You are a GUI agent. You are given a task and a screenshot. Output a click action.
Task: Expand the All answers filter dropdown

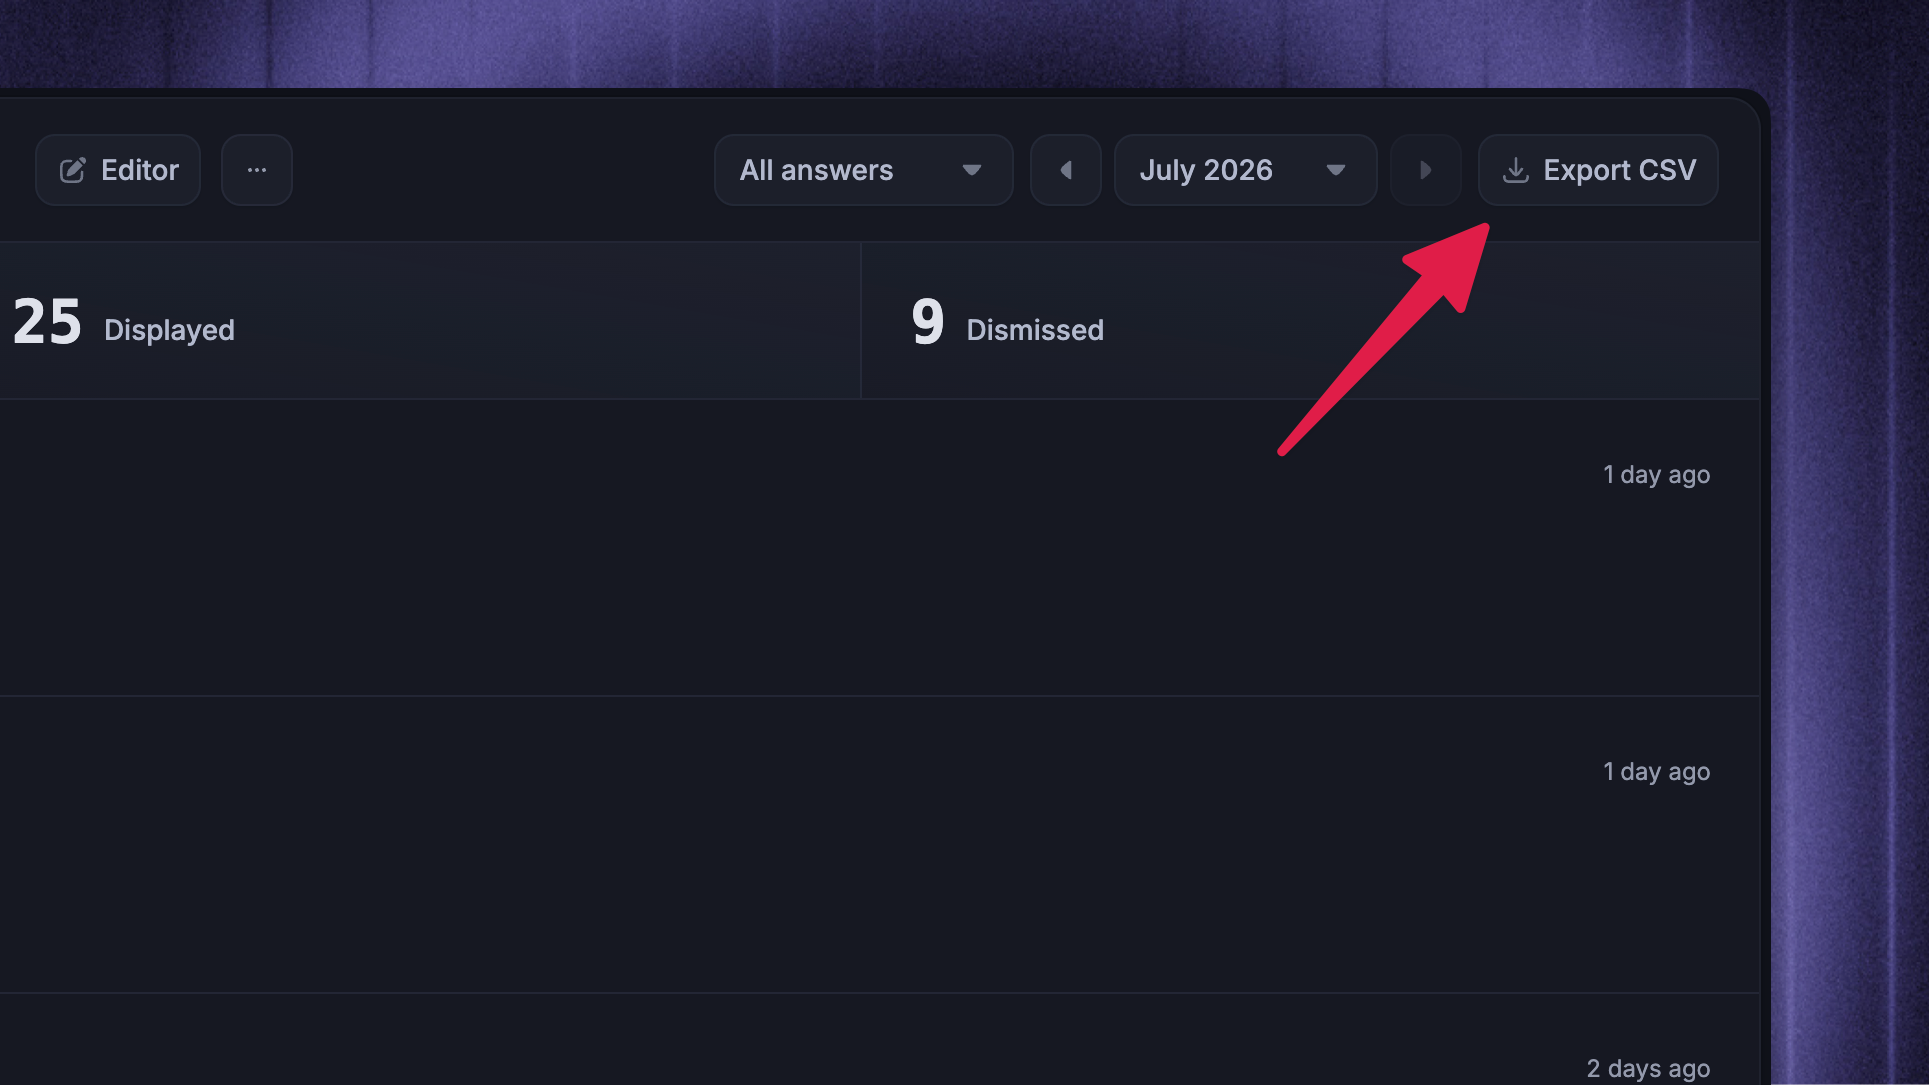tap(864, 170)
